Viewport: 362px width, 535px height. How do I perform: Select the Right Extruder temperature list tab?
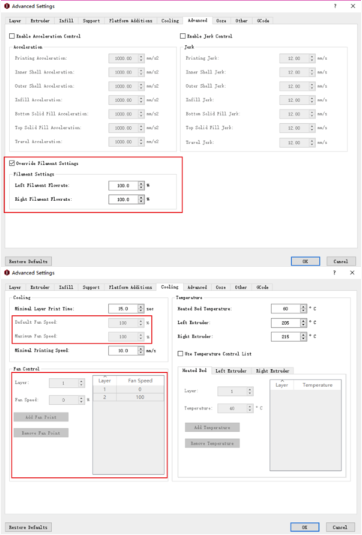(272, 371)
